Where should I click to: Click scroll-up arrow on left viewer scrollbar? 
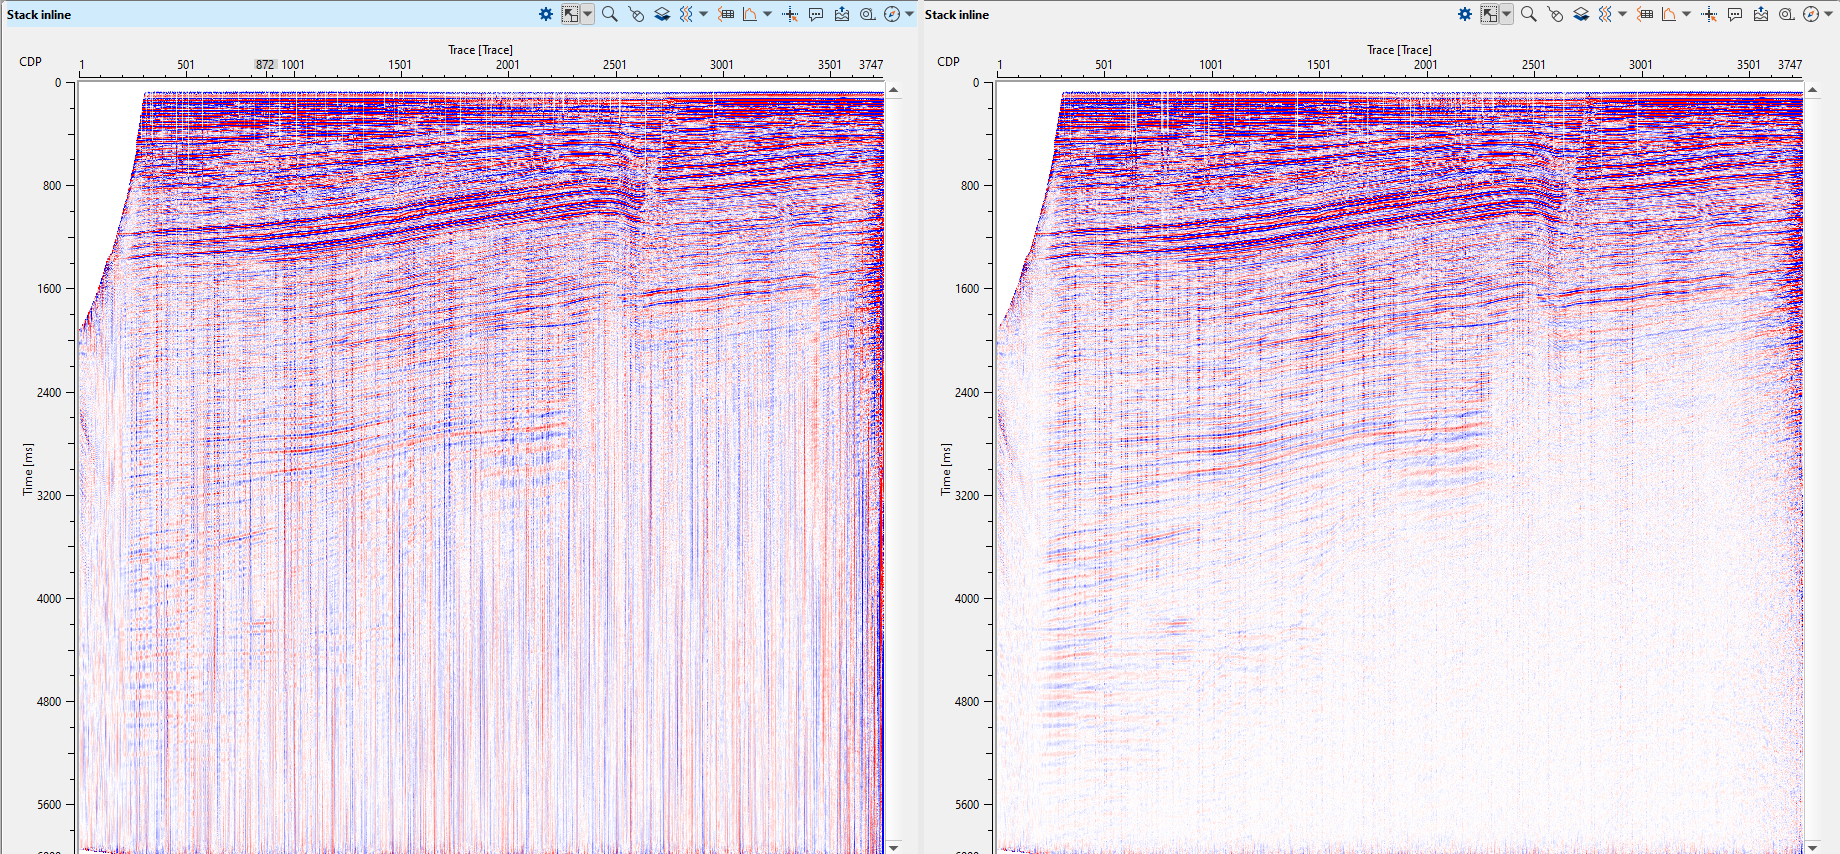click(x=894, y=90)
